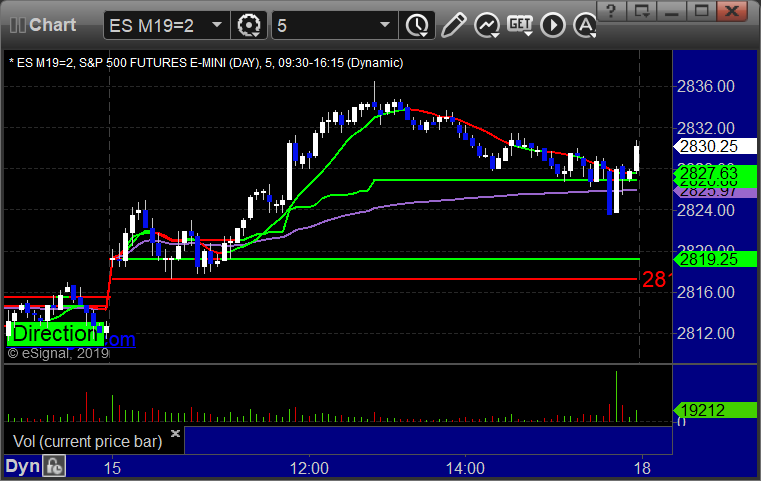The height and width of the screenshot is (481, 761).
Task: Start bar replay with the play button
Action: (x=553, y=25)
